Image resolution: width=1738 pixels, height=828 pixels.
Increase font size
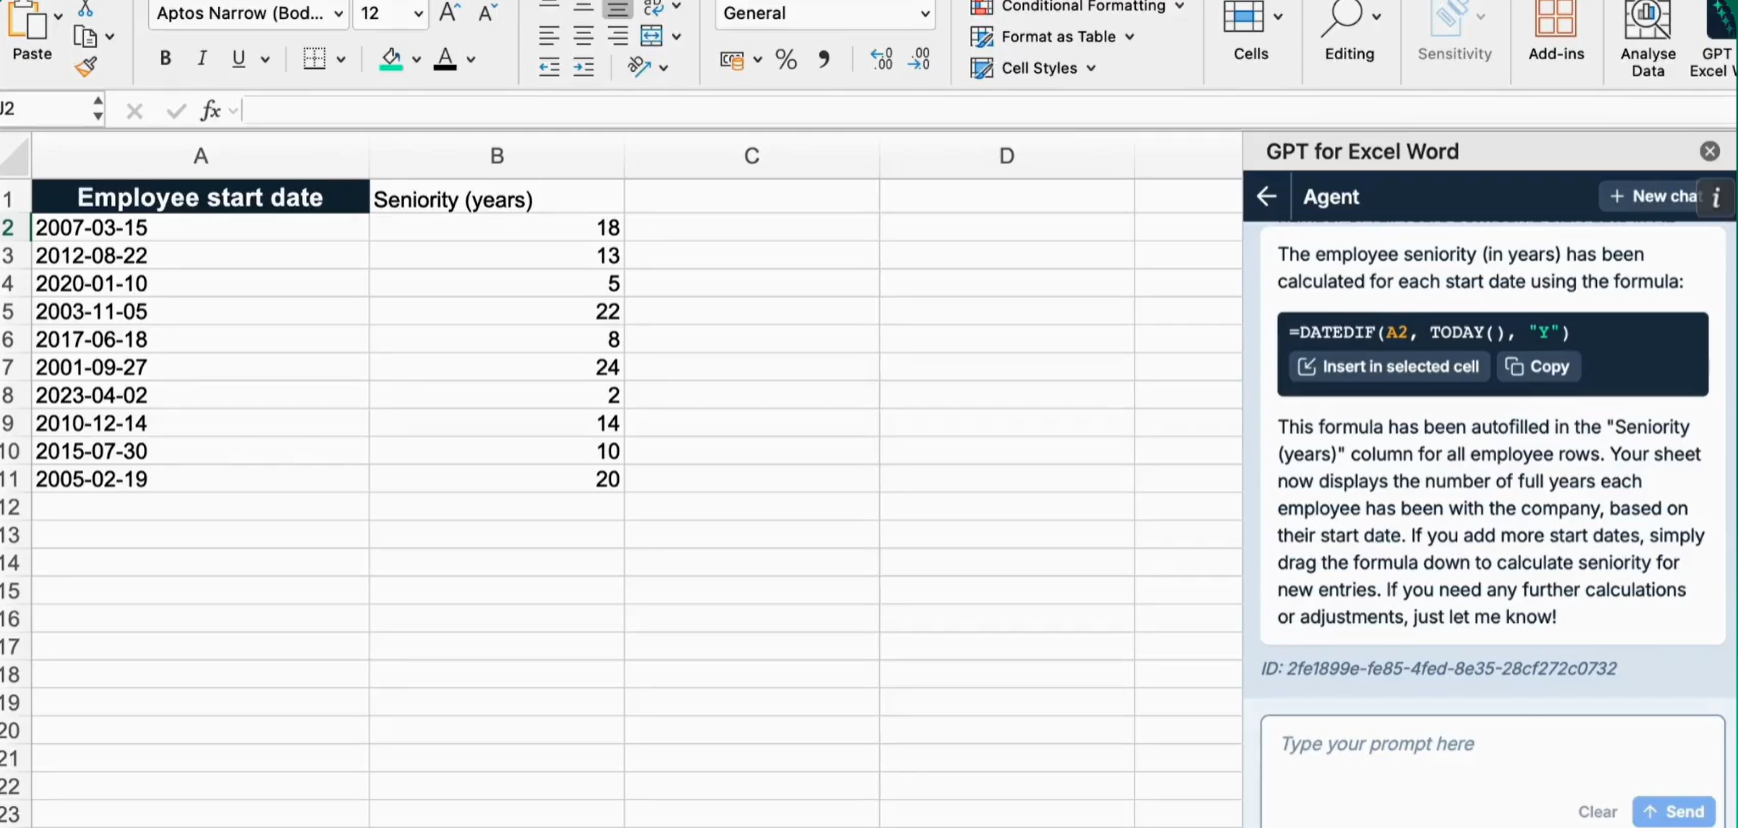(450, 13)
